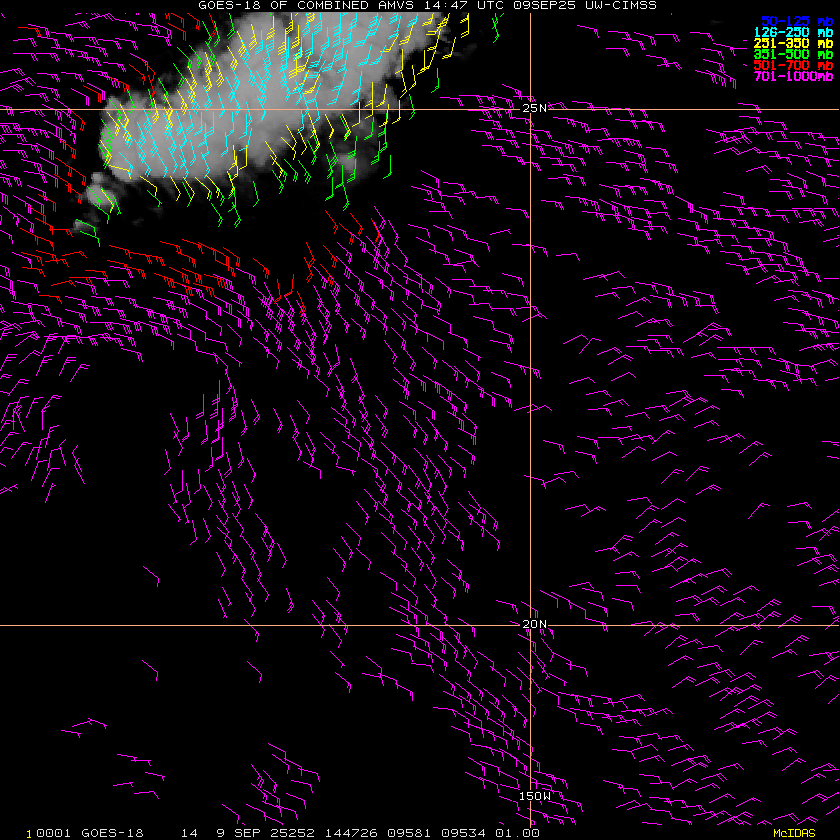Click the 20N latitude label
Screen dimensions: 840x840
pos(535,624)
